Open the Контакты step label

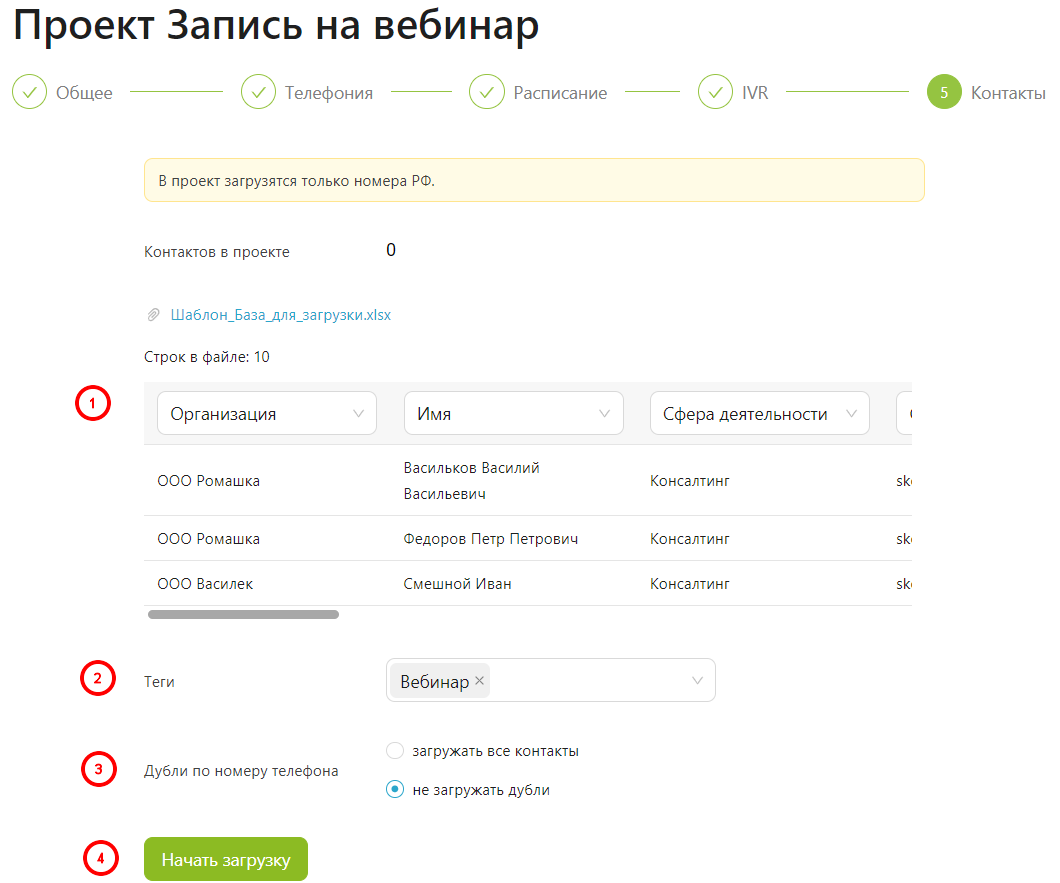tap(1008, 93)
